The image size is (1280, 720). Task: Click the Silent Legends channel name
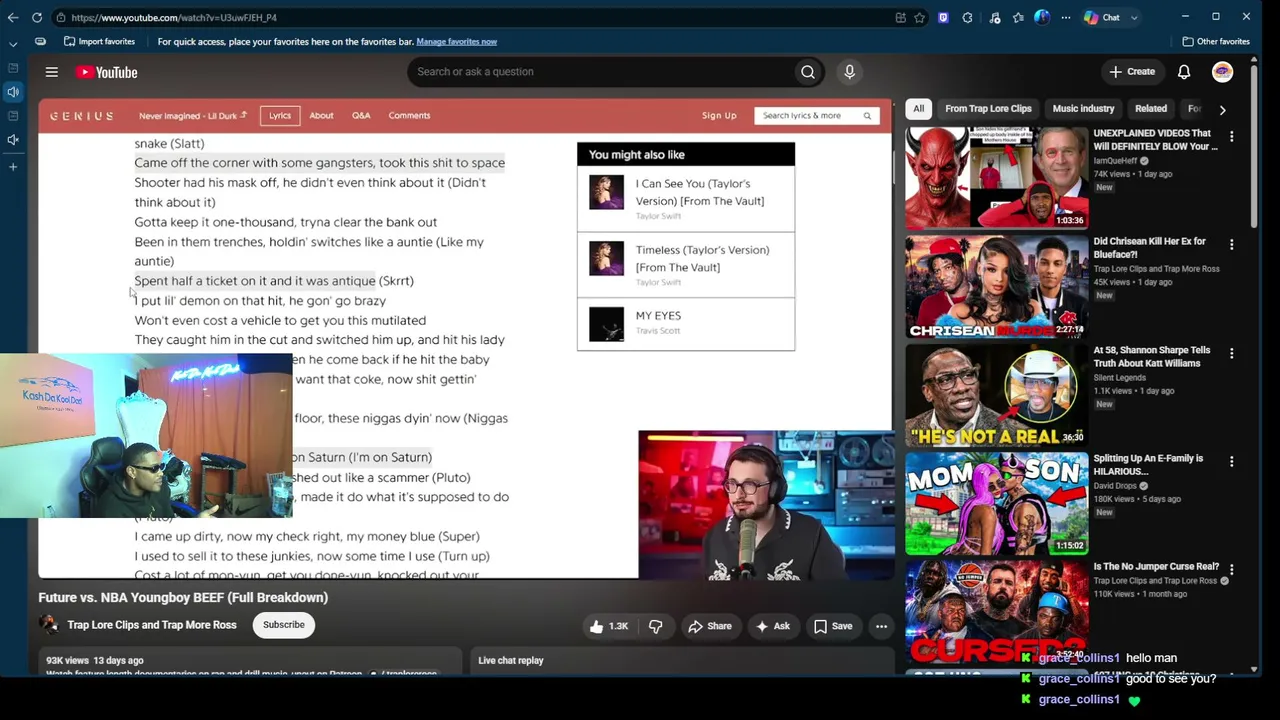coord(1120,378)
